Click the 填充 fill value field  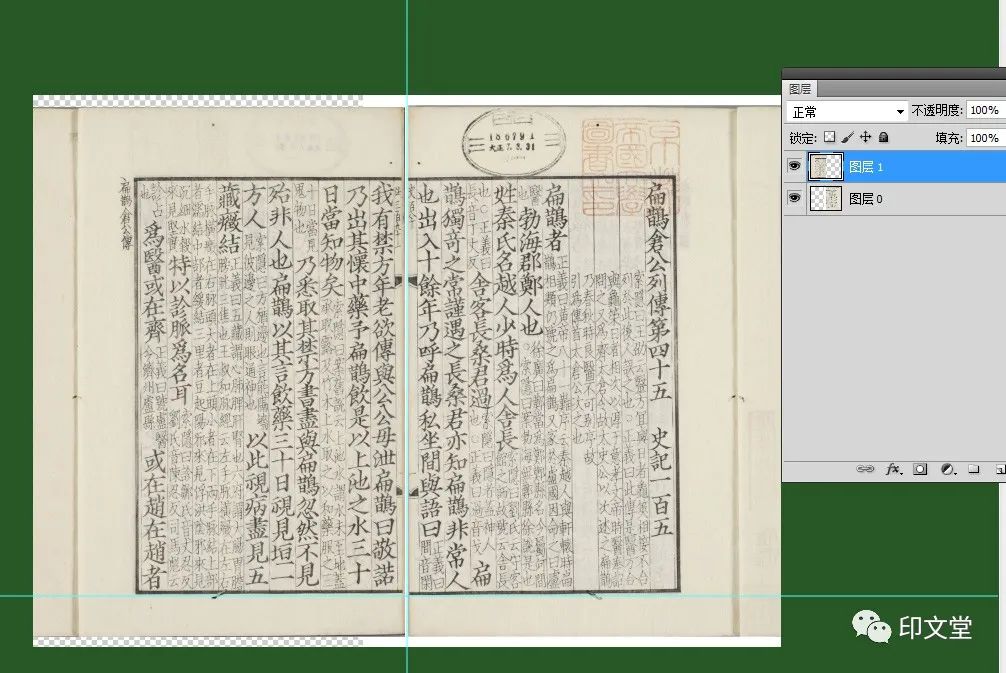tap(985, 137)
